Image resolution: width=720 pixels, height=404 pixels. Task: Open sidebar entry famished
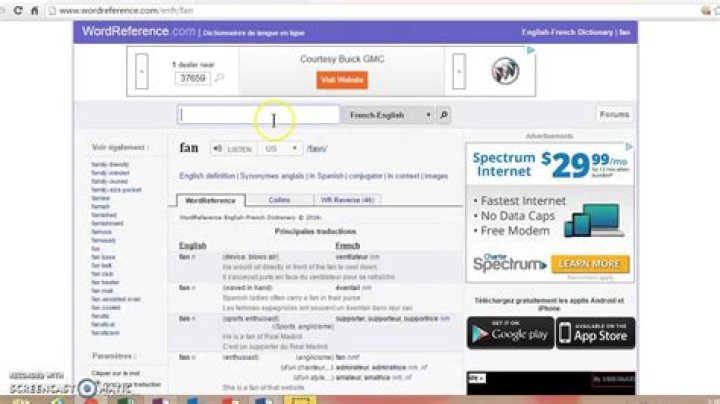[x=104, y=215]
